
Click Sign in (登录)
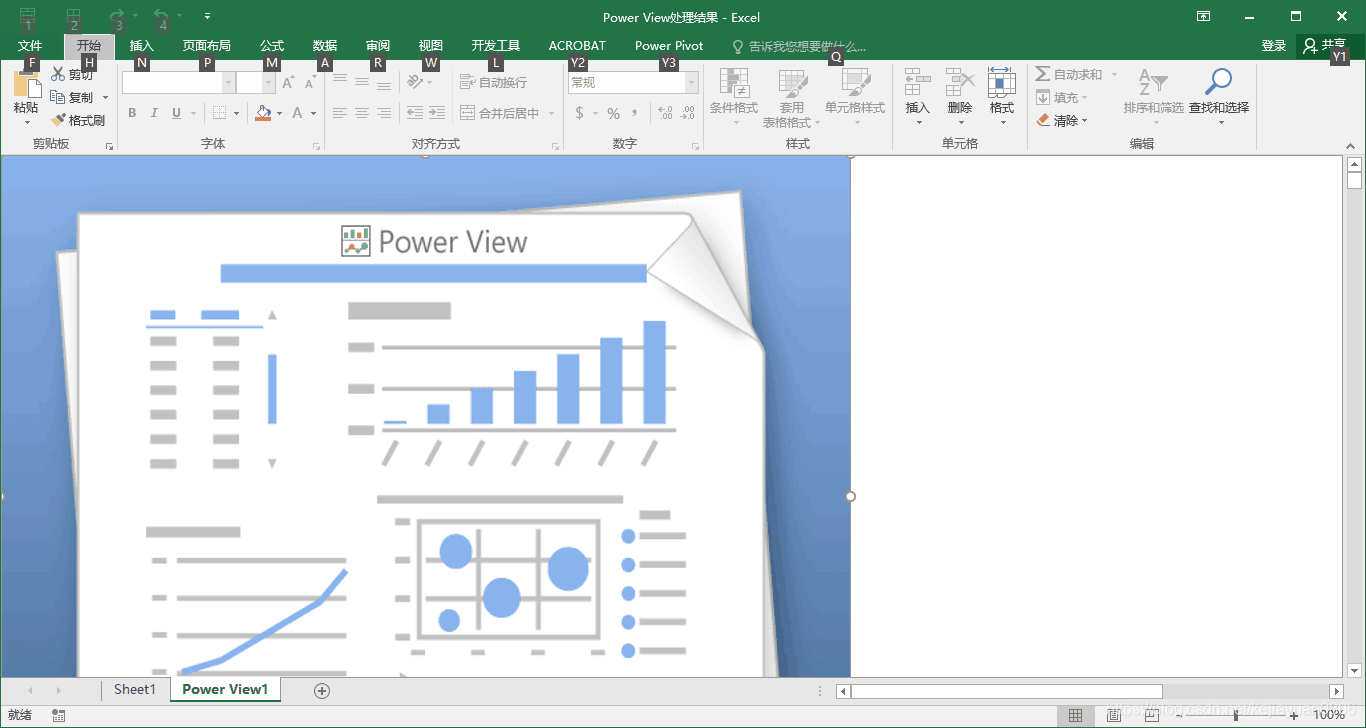point(1274,46)
